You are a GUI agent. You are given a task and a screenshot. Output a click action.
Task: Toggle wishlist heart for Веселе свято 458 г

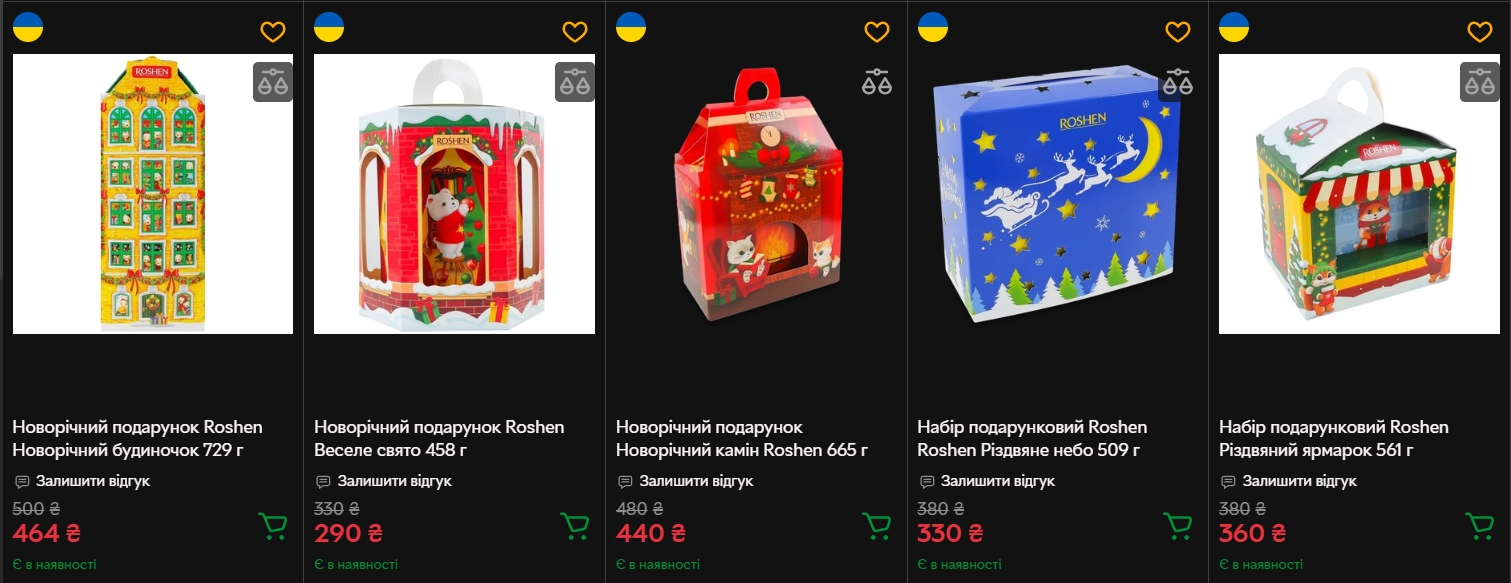pos(575,31)
